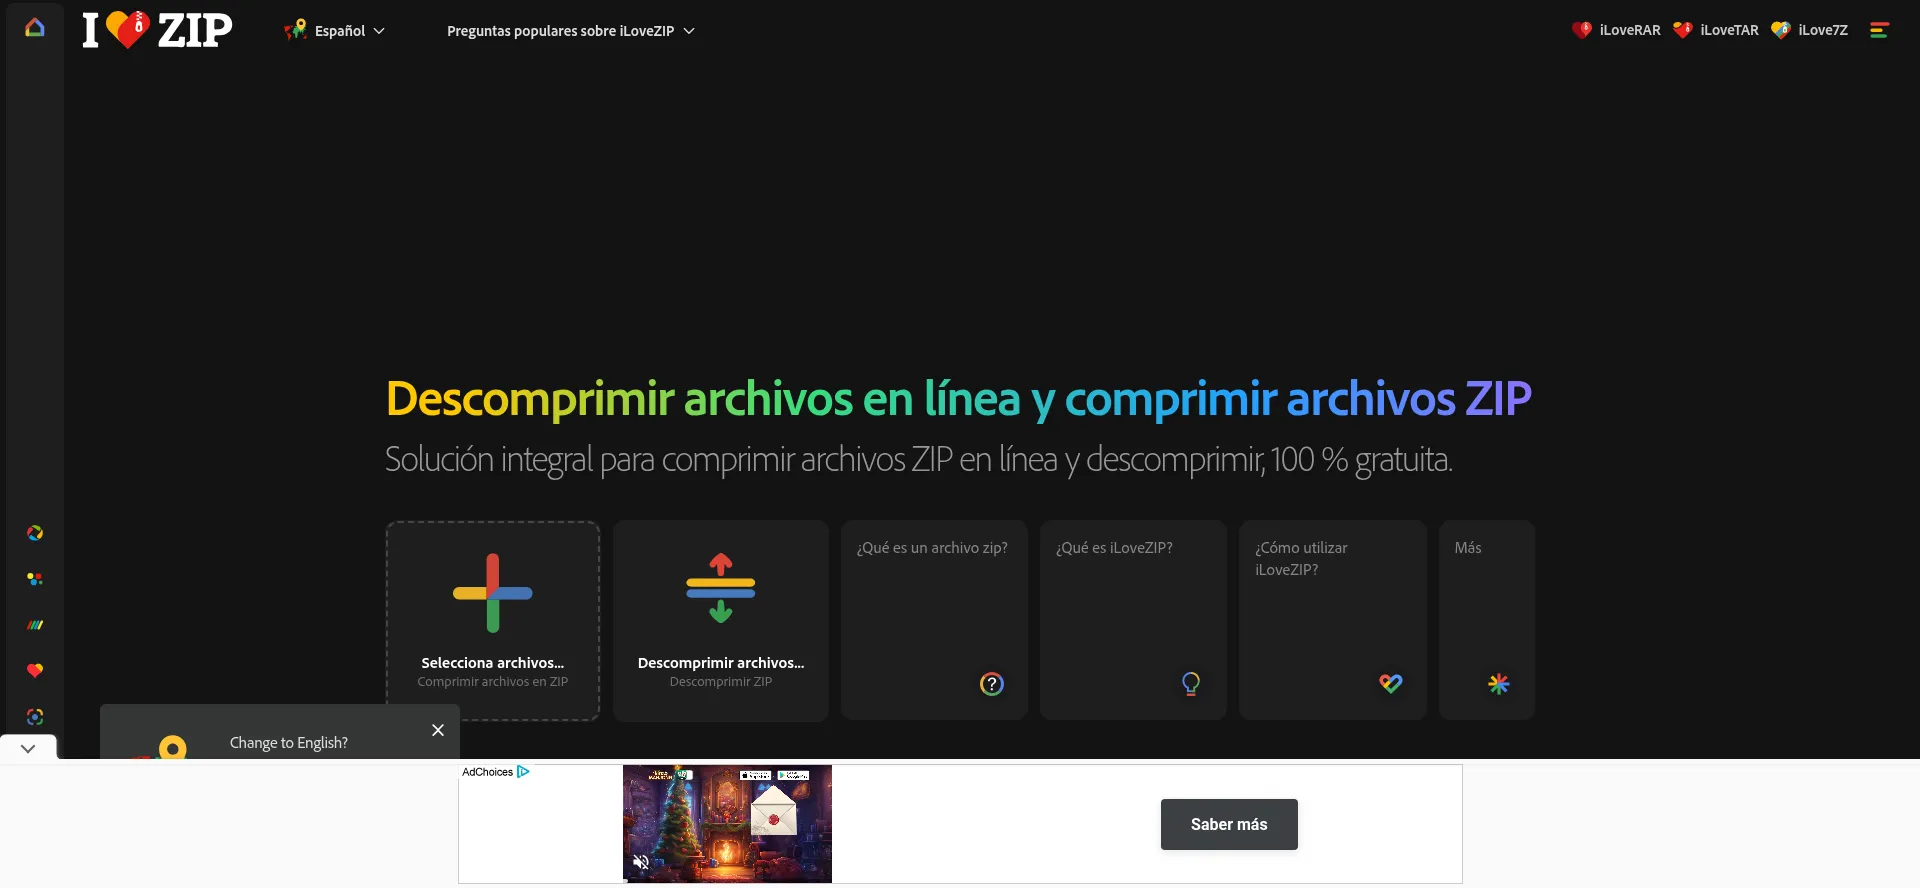Click the blue ring sidebar icon
Image resolution: width=1920 pixels, height=888 pixels.
pyautogui.click(x=35, y=717)
